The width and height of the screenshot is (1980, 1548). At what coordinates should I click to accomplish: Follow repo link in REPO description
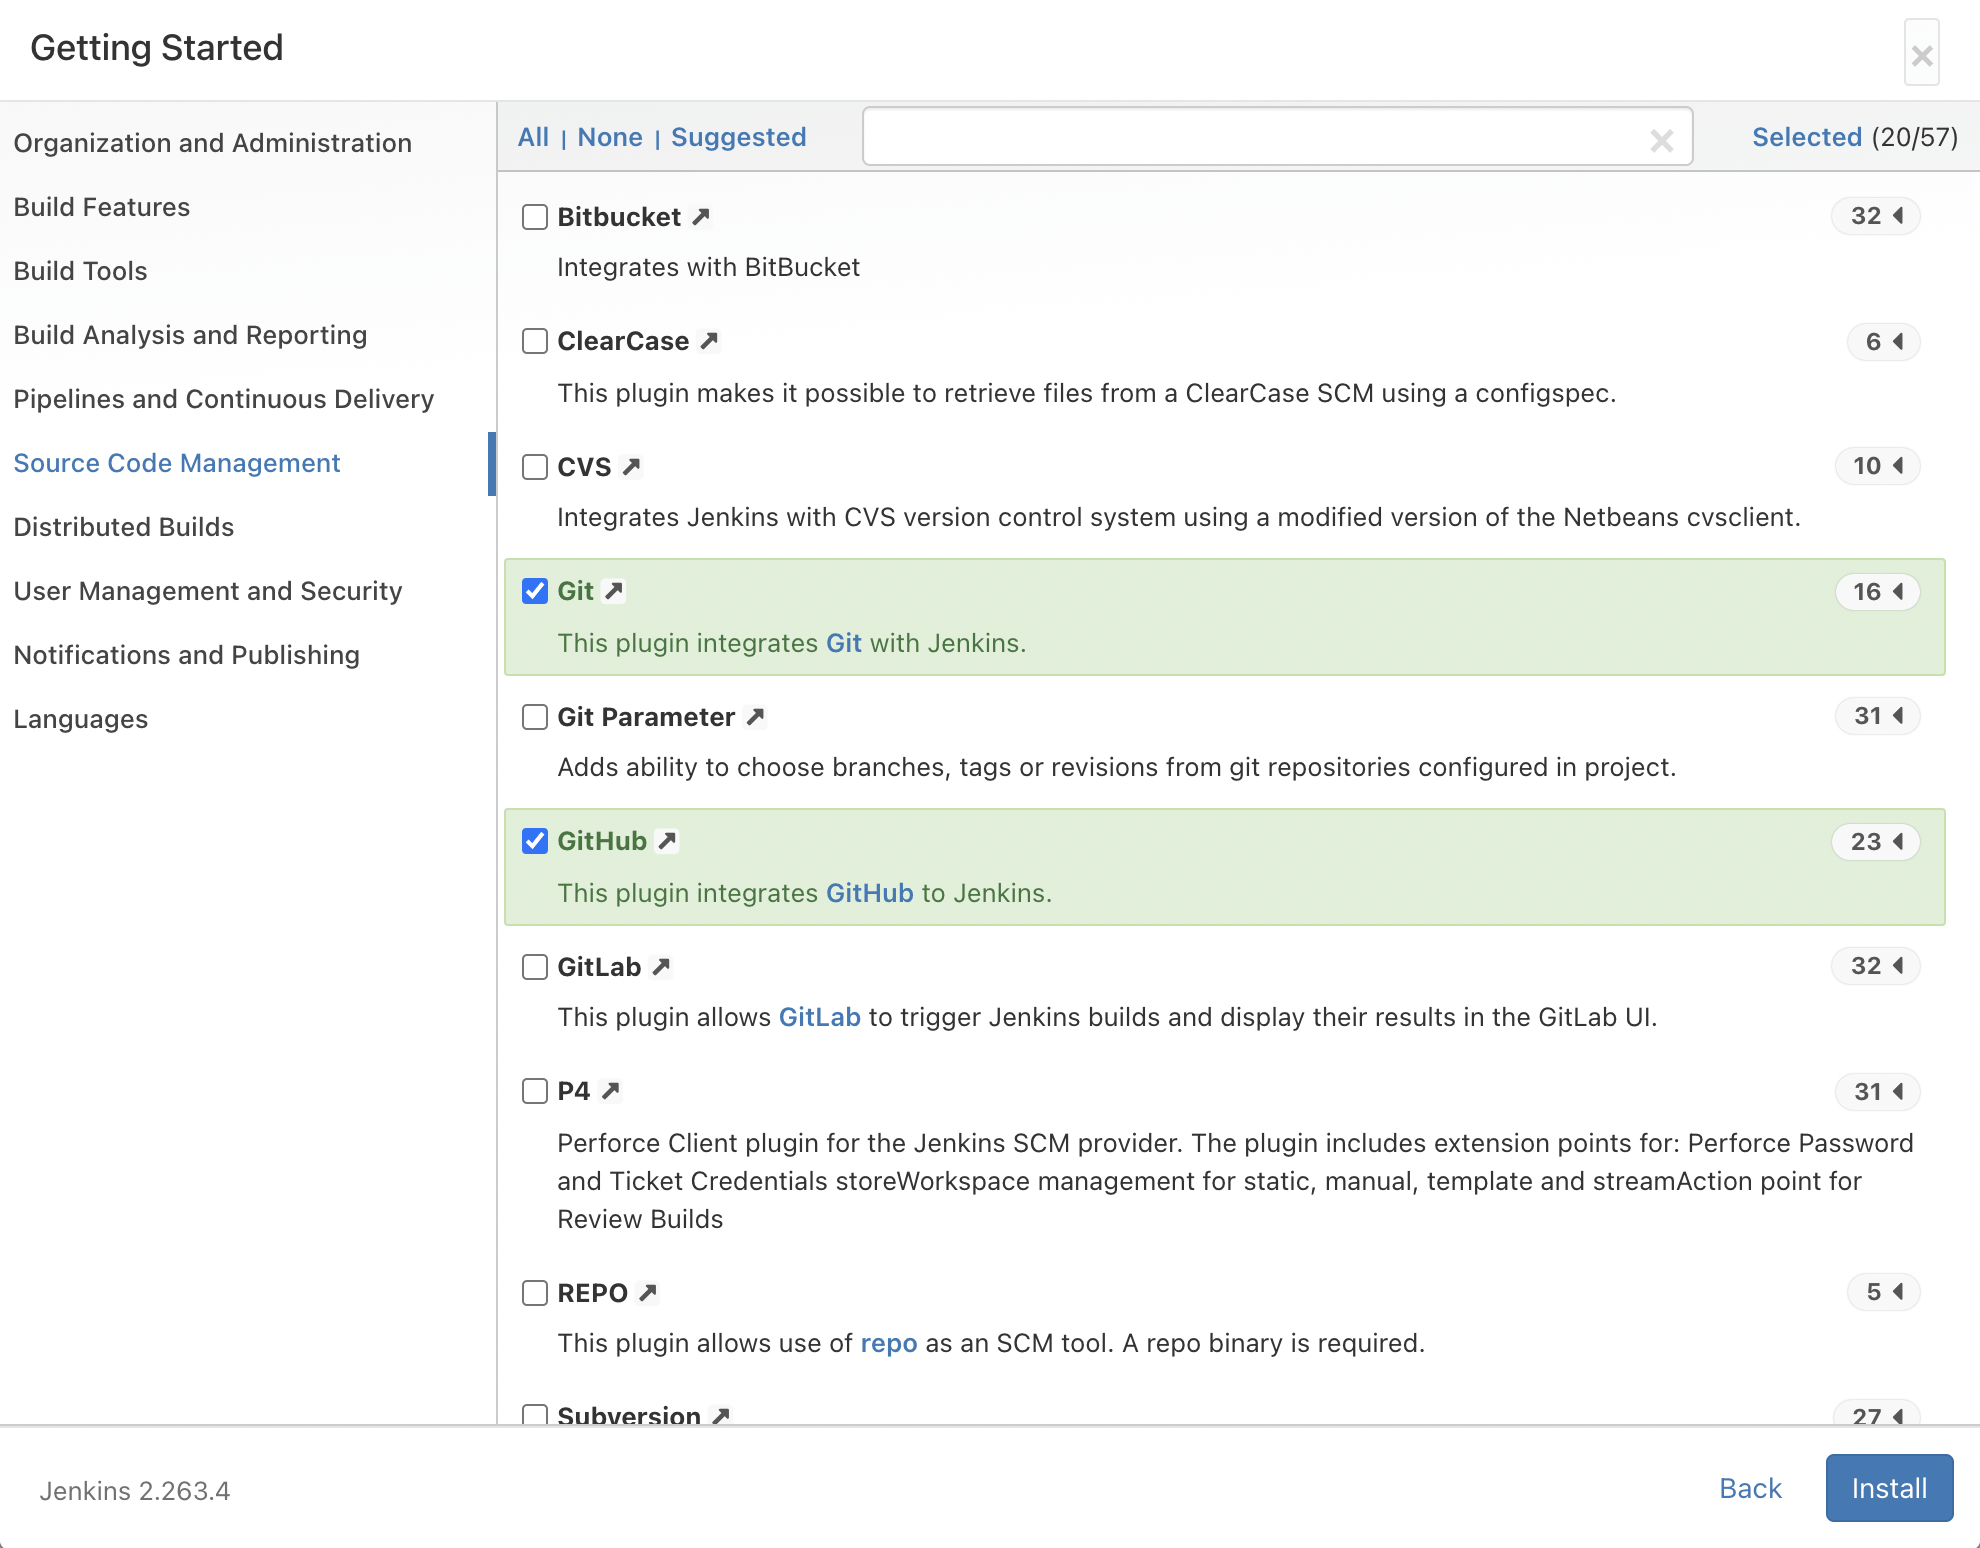coord(889,1343)
